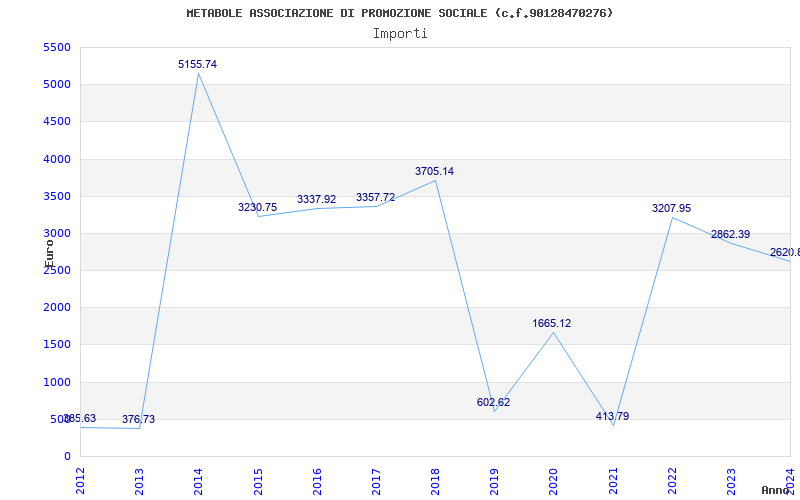Select the 413.79 data label
800x500 pixels.
612,416
